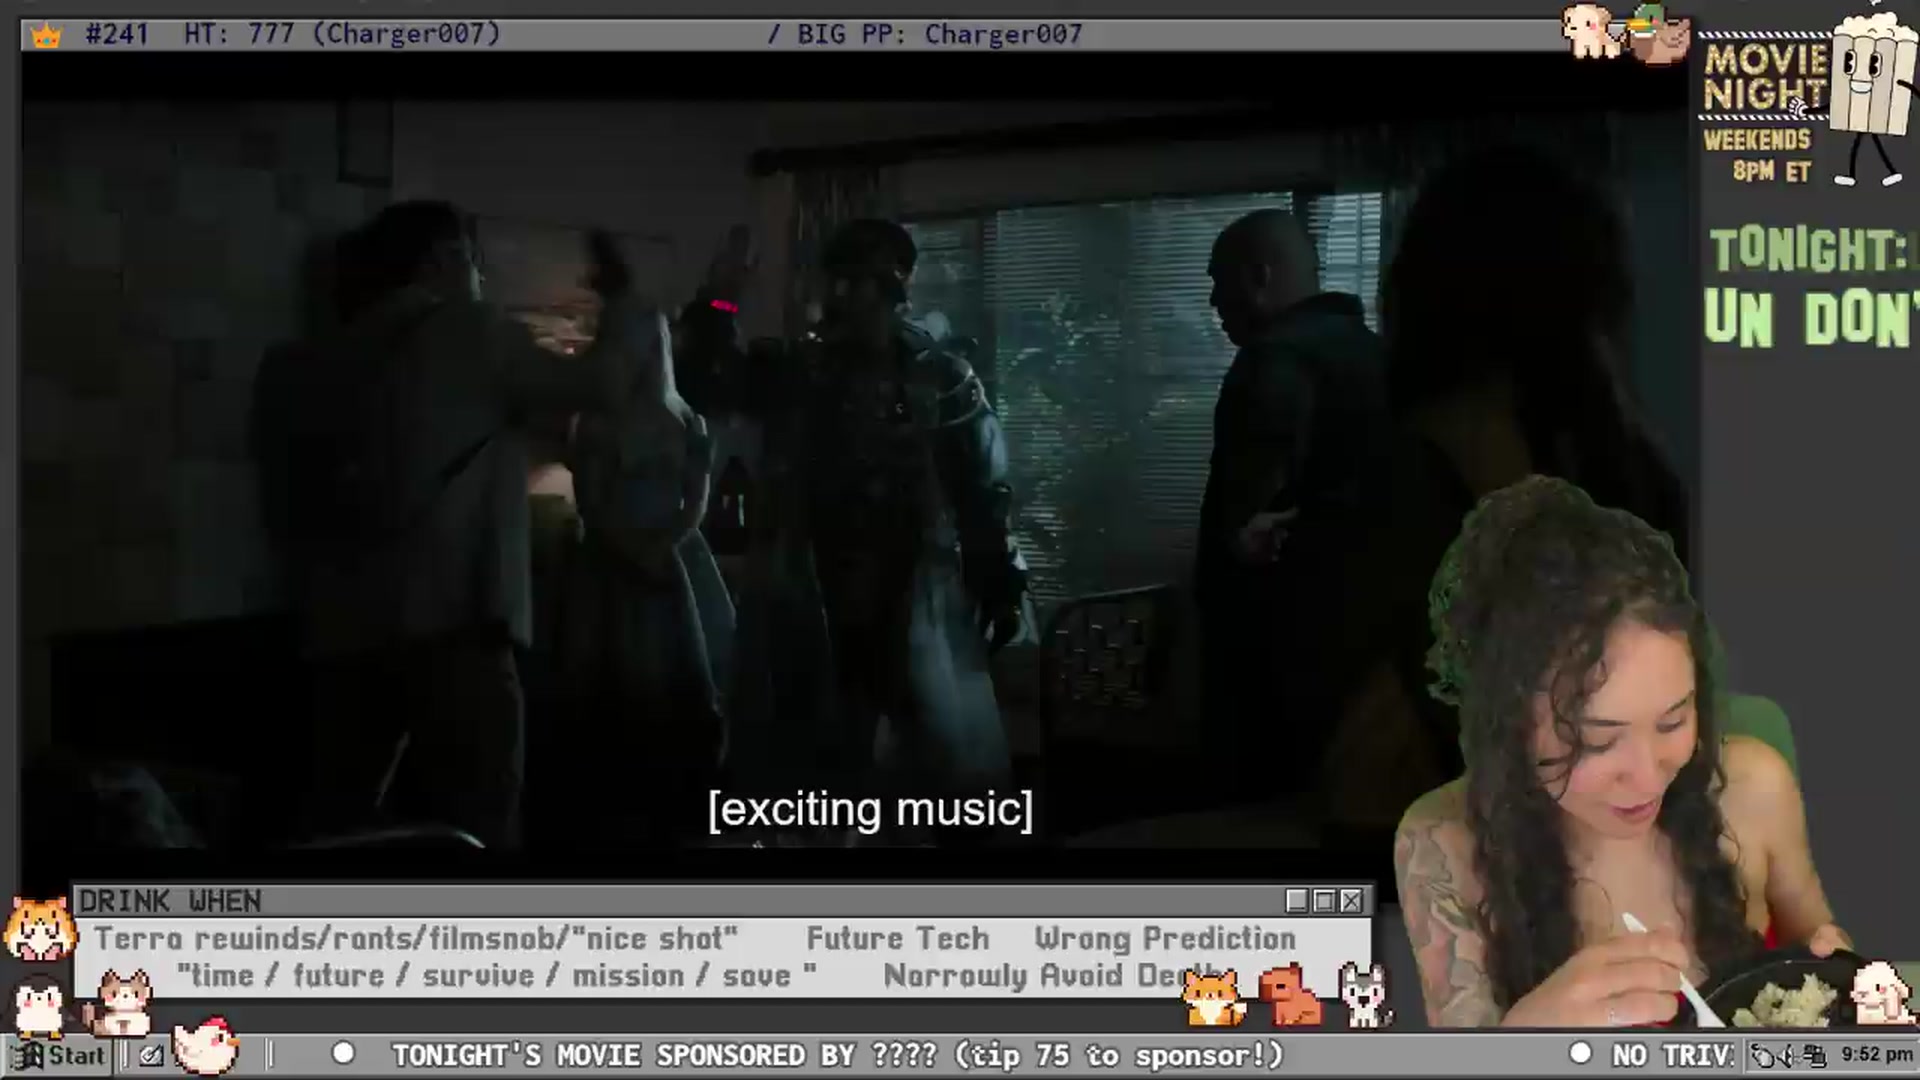Click the pixel husky dog icon
This screenshot has width=1920, height=1080.
[1364, 994]
